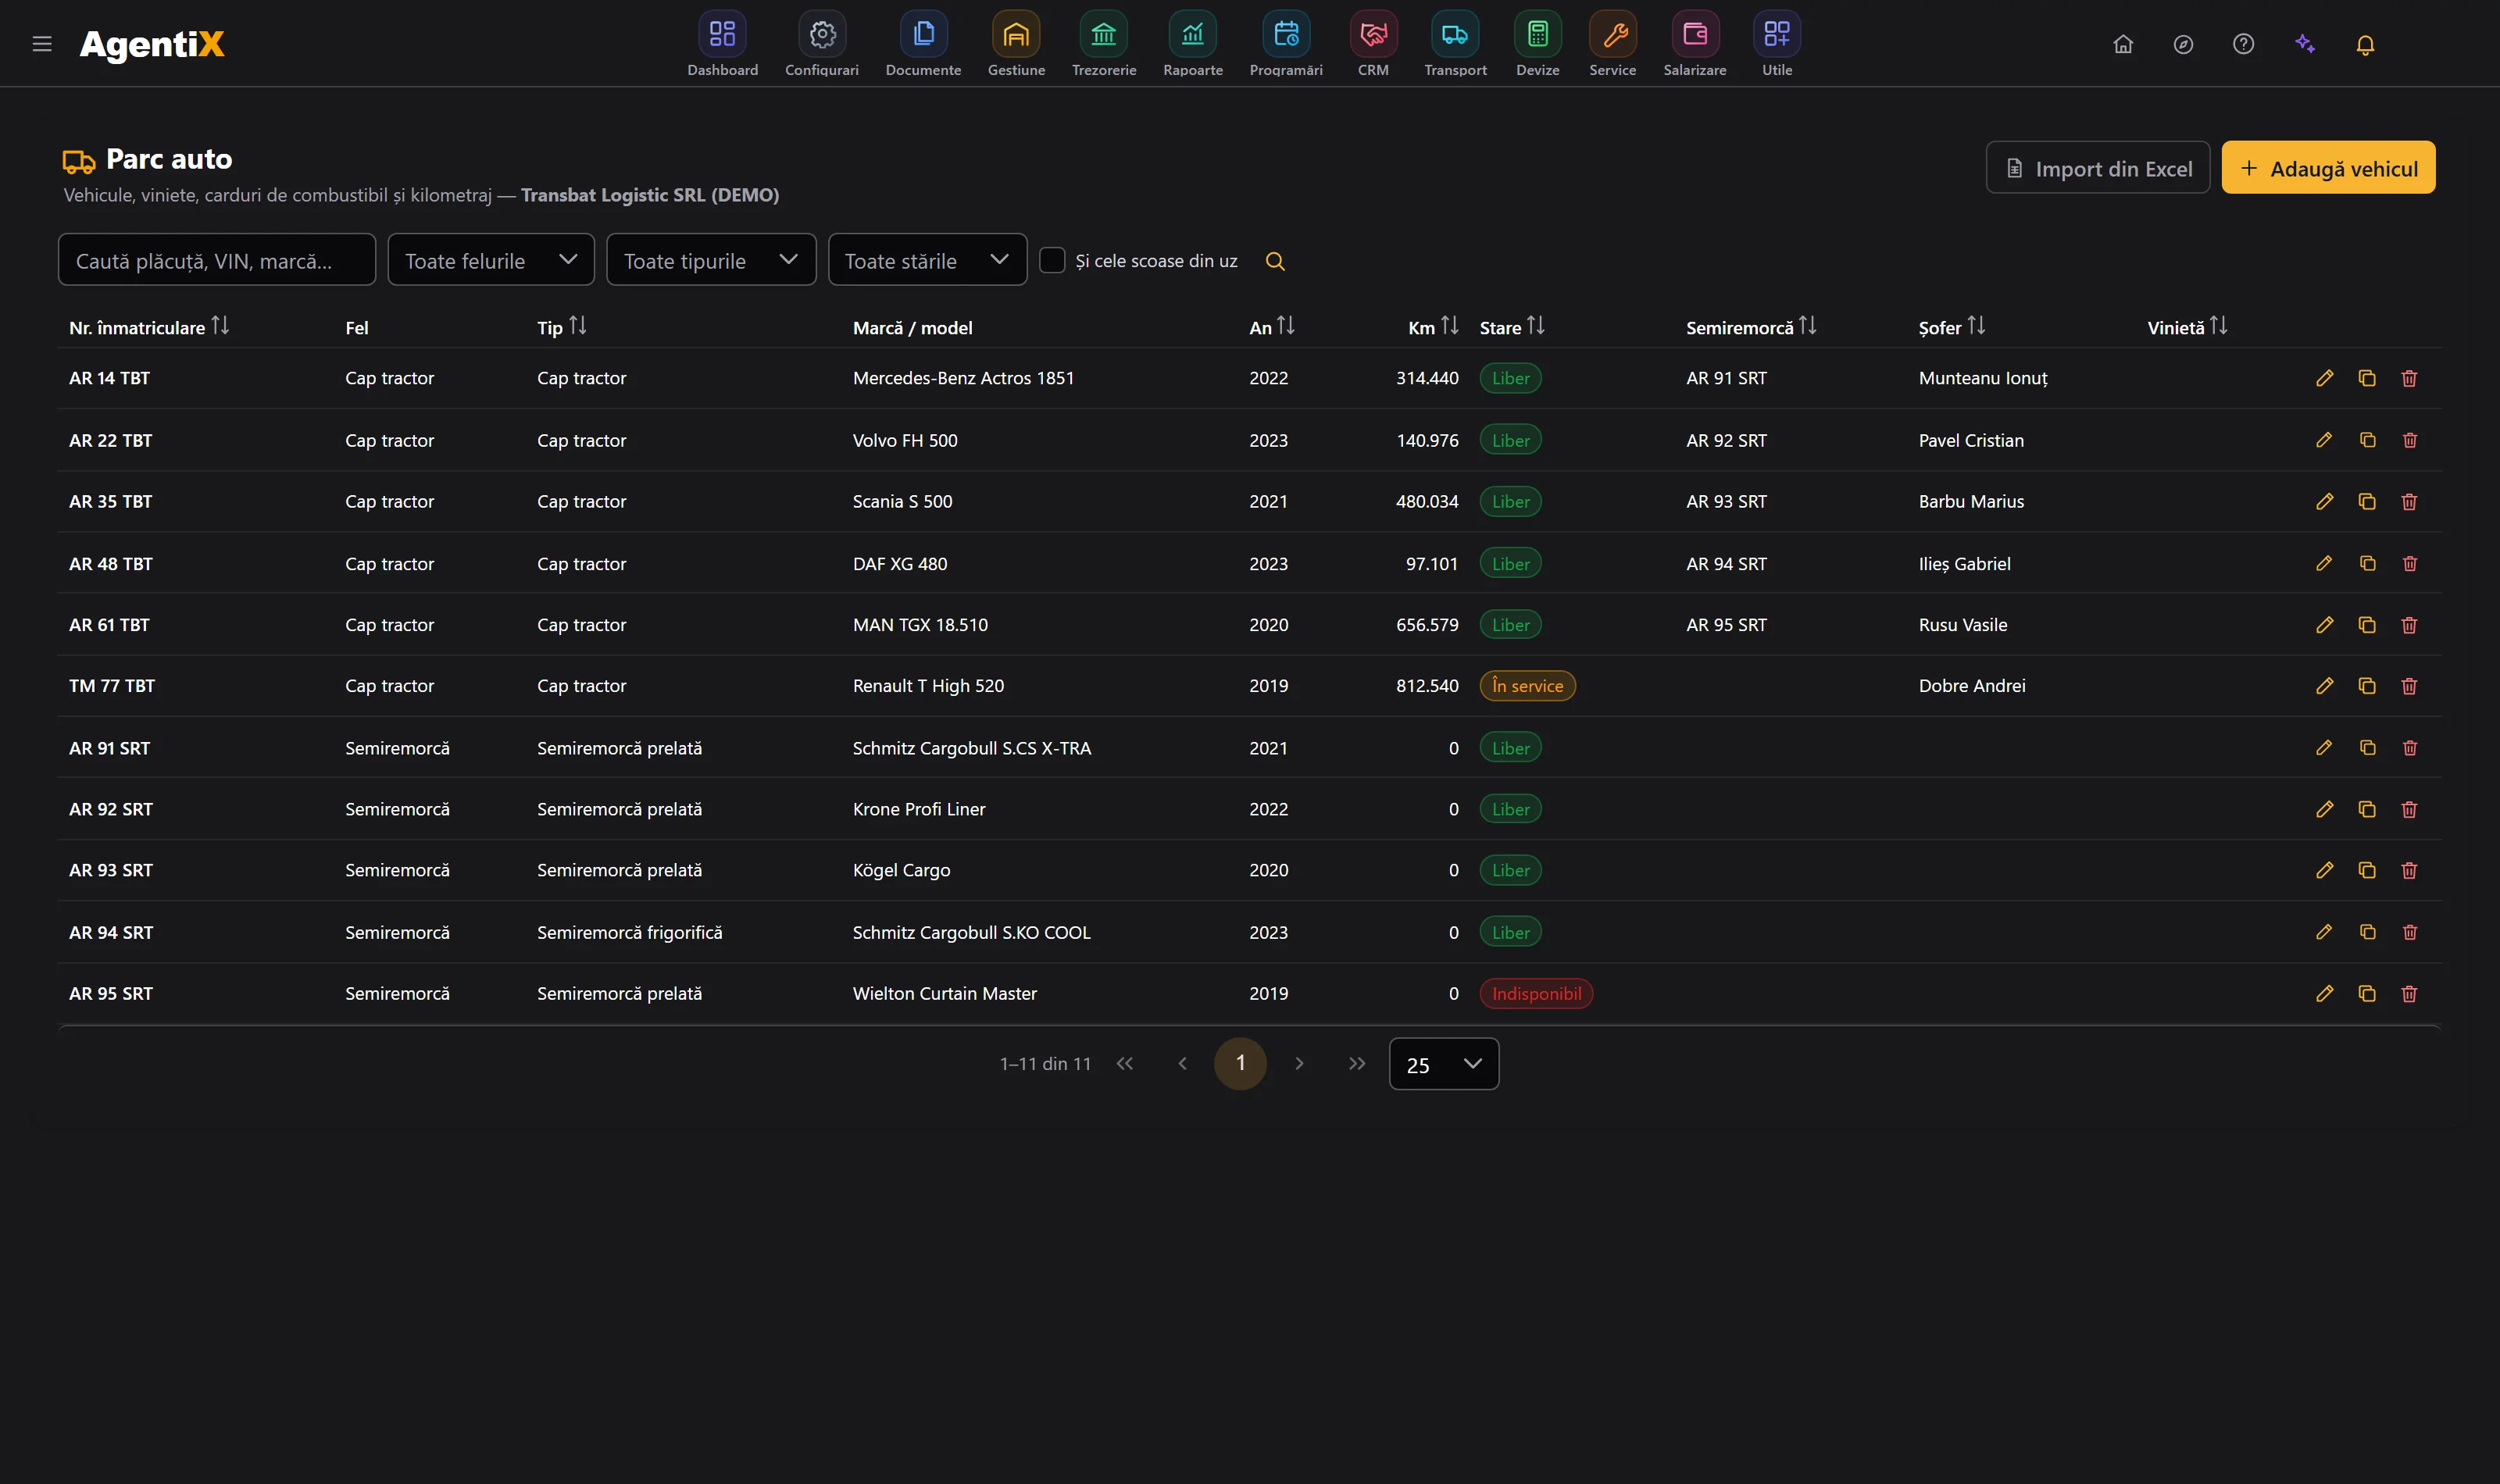Open the Devize menu

point(1537,44)
